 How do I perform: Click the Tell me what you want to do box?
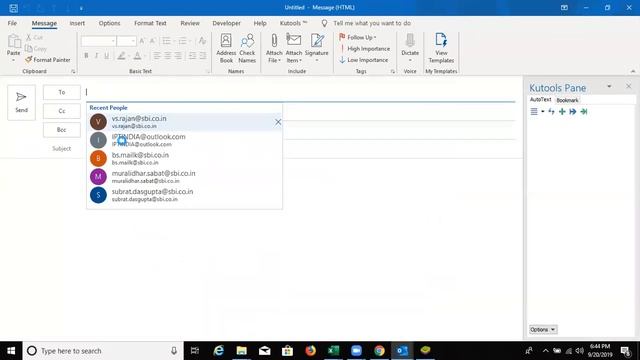click(x=372, y=23)
